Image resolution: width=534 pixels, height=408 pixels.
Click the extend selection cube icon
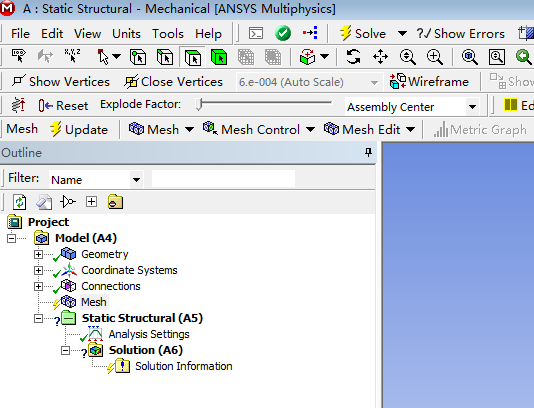pos(308,57)
